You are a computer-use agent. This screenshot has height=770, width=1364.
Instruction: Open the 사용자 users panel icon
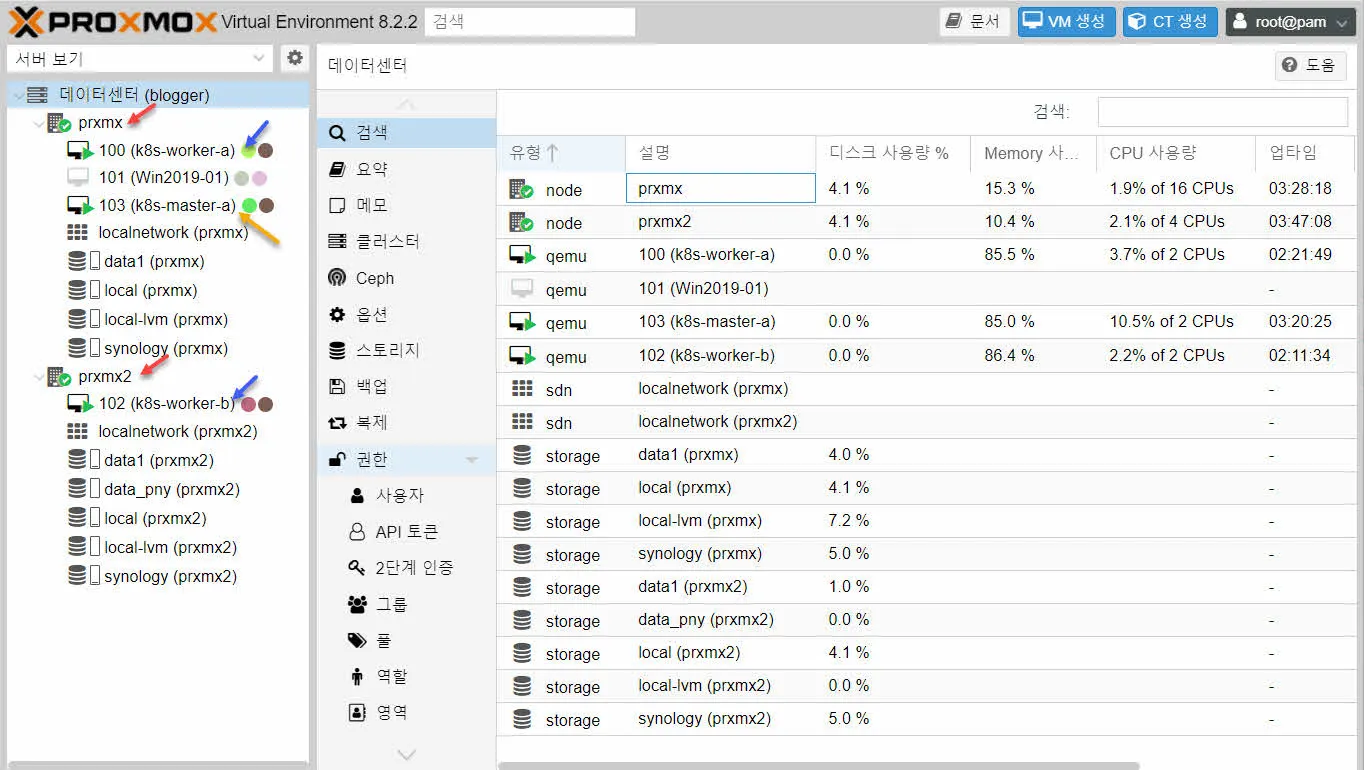pyautogui.click(x=357, y=495)
